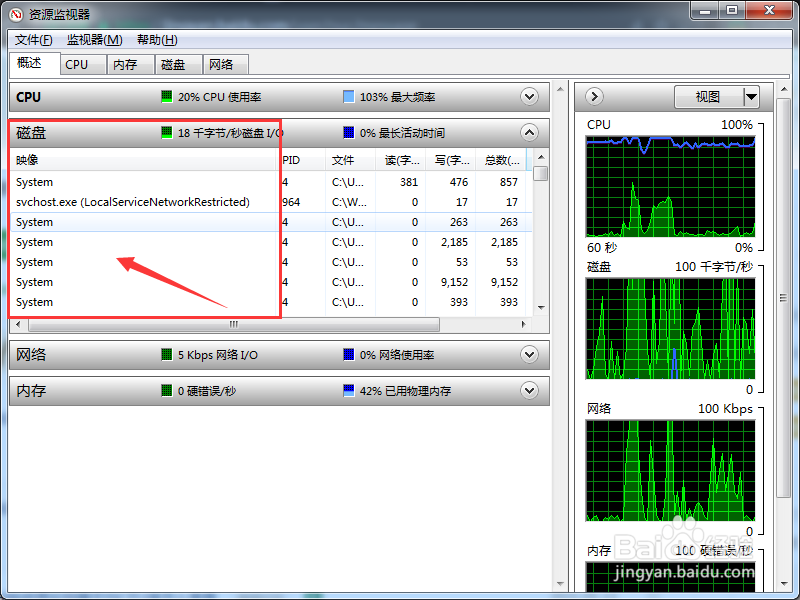Open the 帮助(H) menu
This screenshot has width=800, height=600.
pyautogui.click(x=157, y=40)
